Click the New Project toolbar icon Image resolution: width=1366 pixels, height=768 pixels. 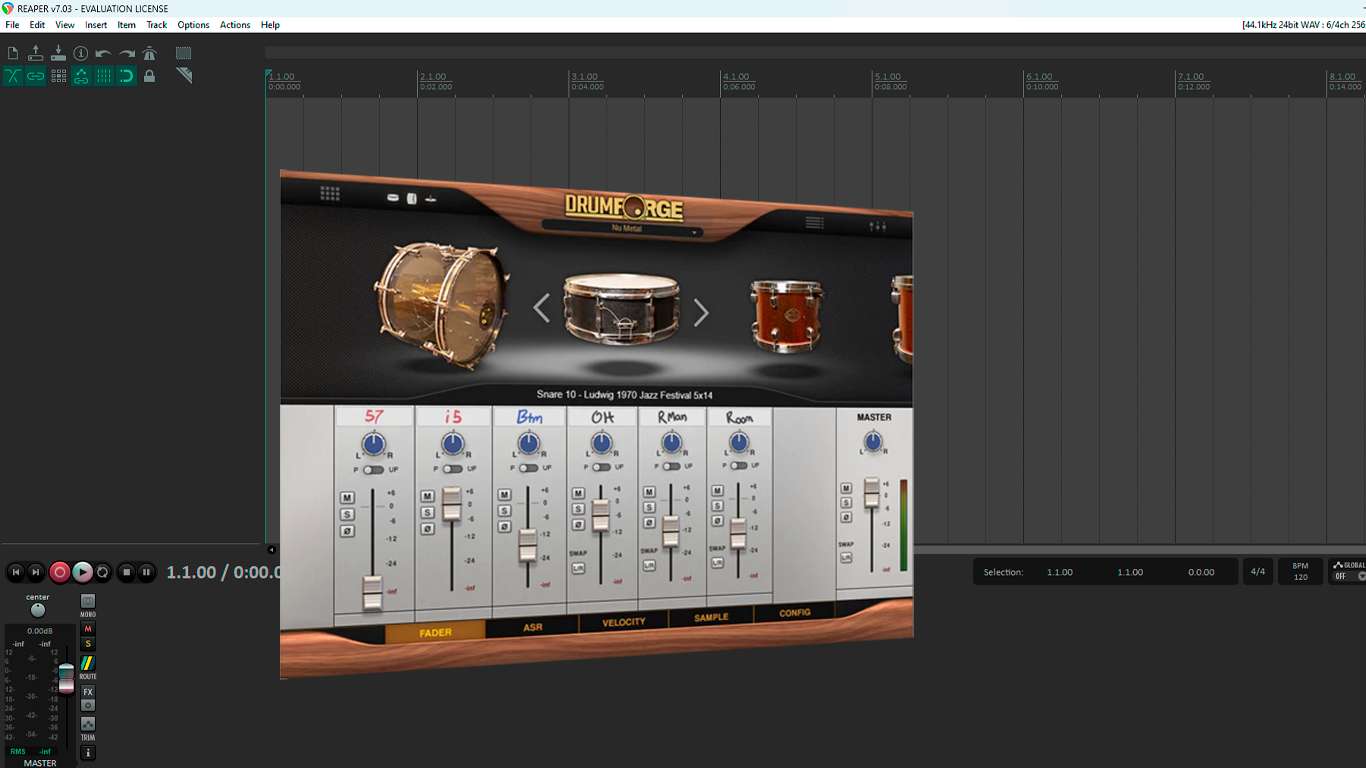tap(13, 53)
